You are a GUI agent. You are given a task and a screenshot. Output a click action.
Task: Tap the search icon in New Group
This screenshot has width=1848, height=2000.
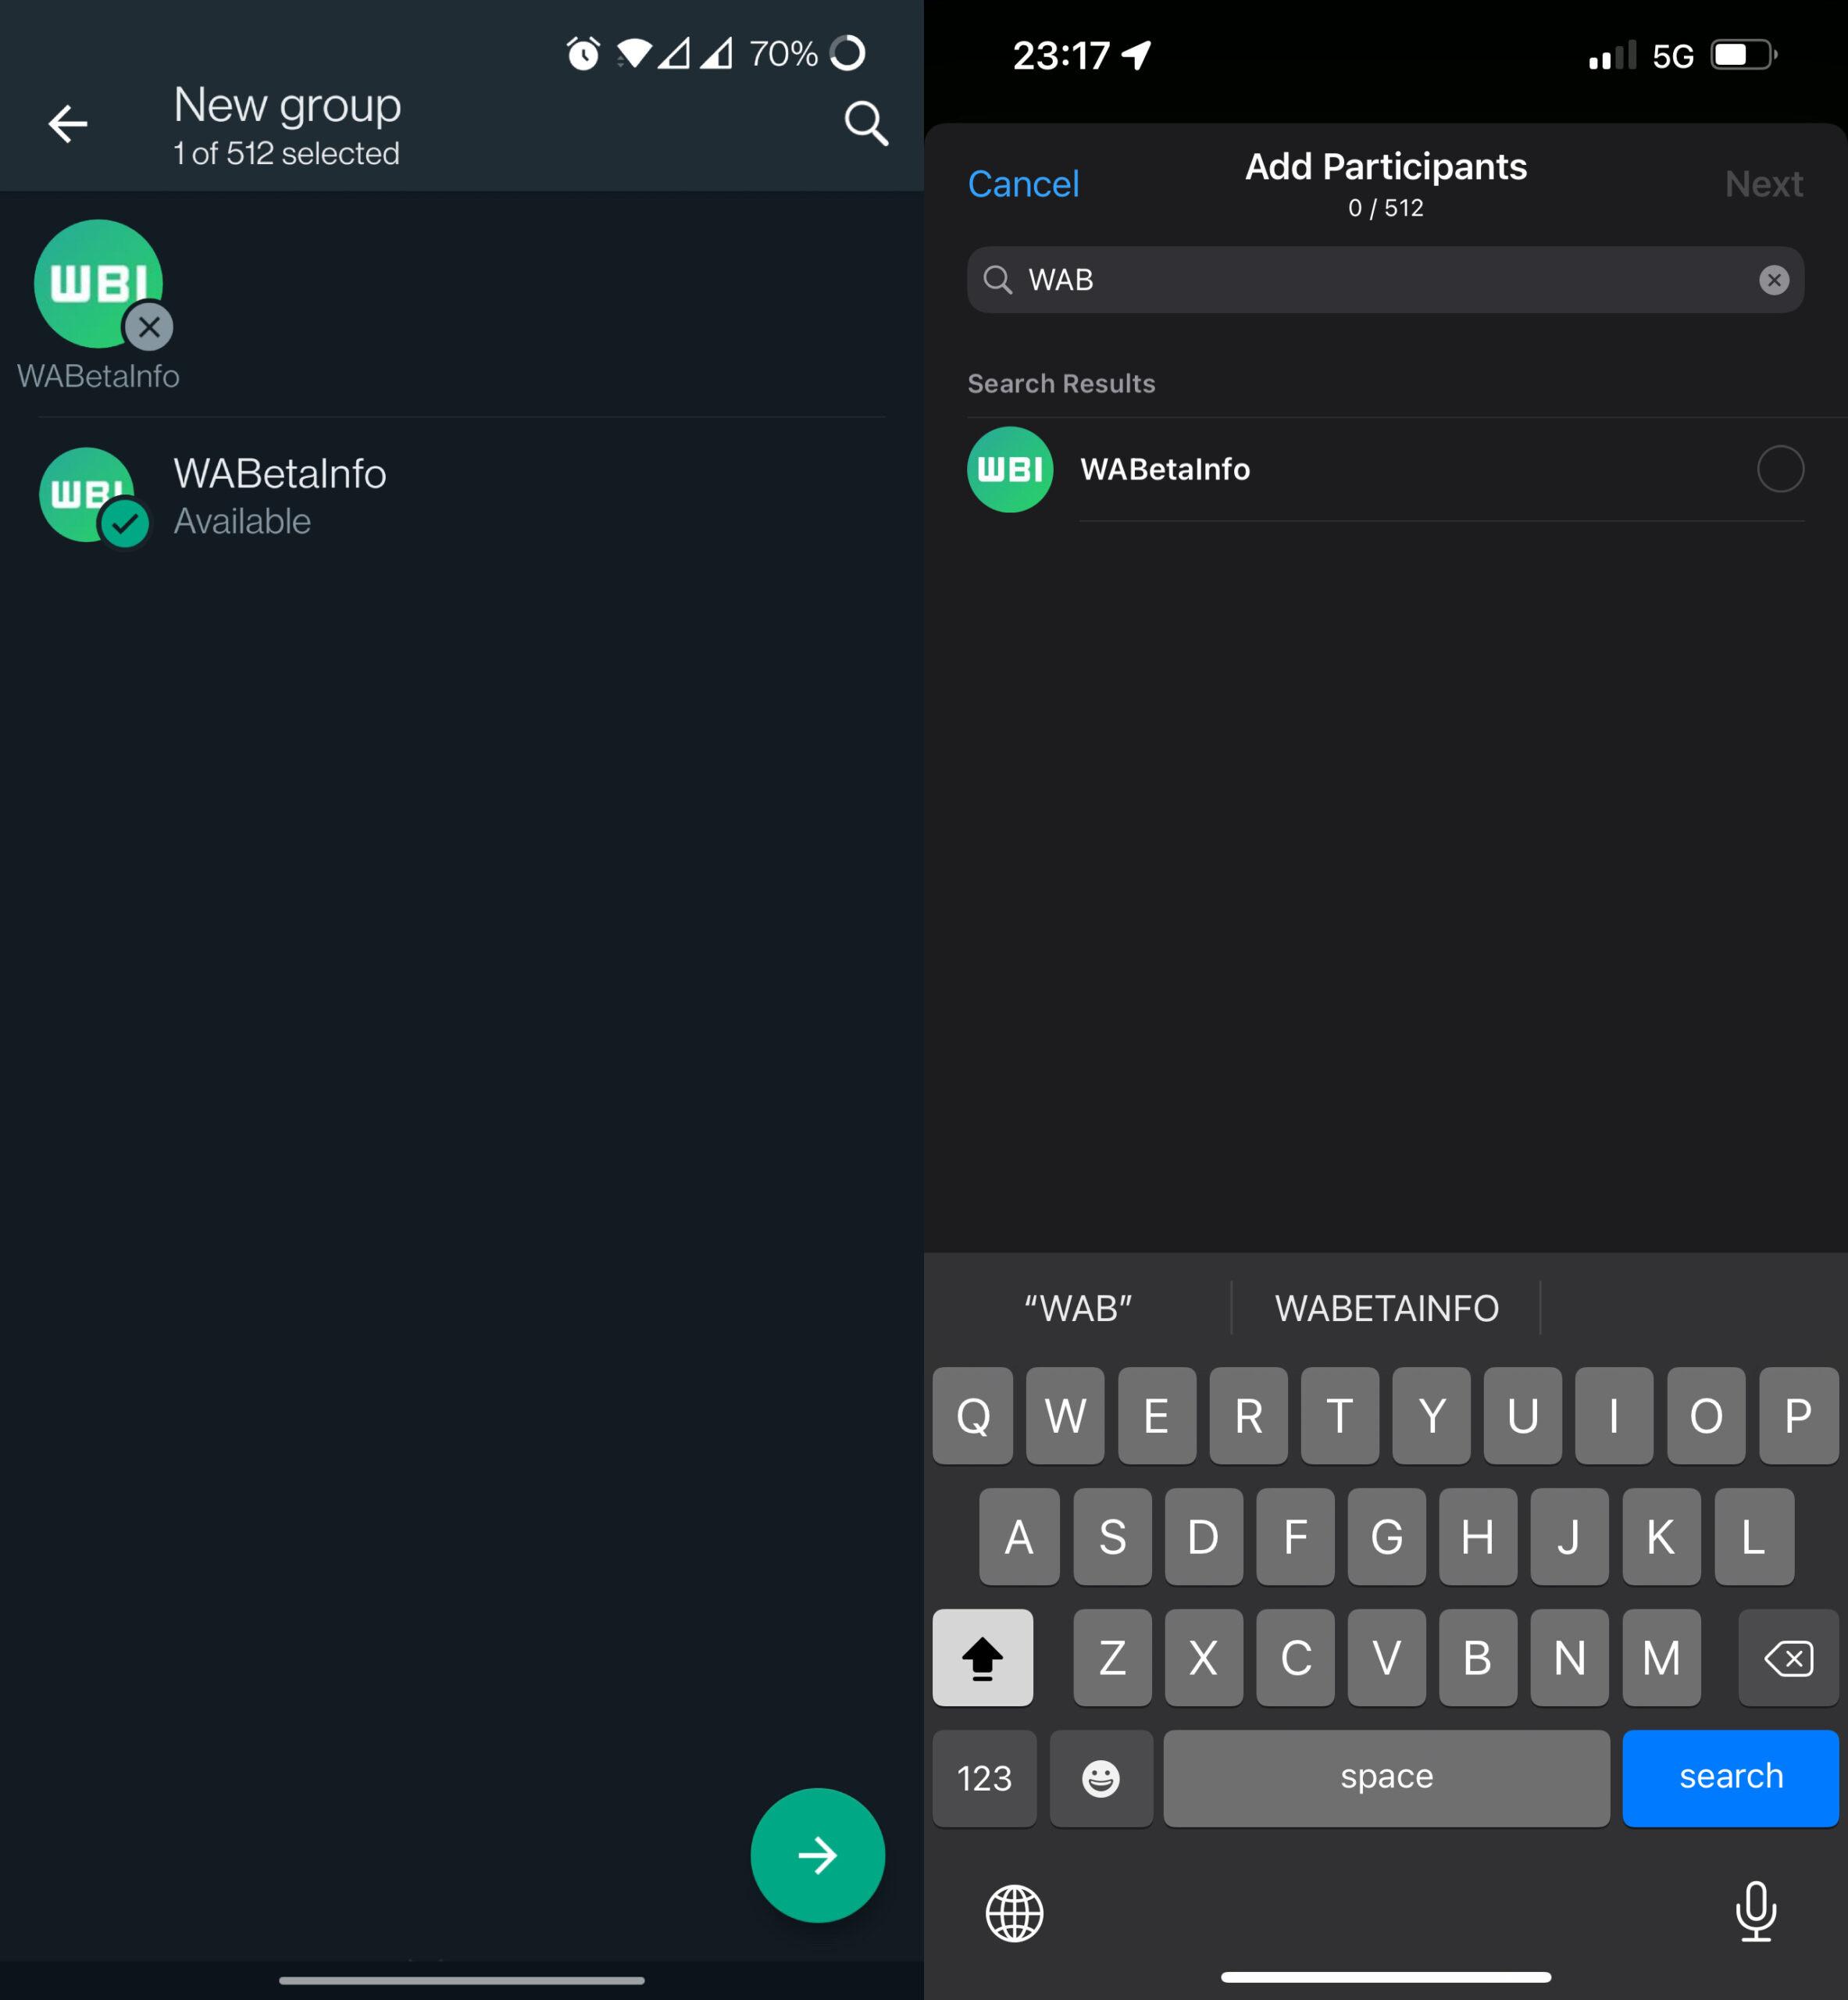pos(868,122)
